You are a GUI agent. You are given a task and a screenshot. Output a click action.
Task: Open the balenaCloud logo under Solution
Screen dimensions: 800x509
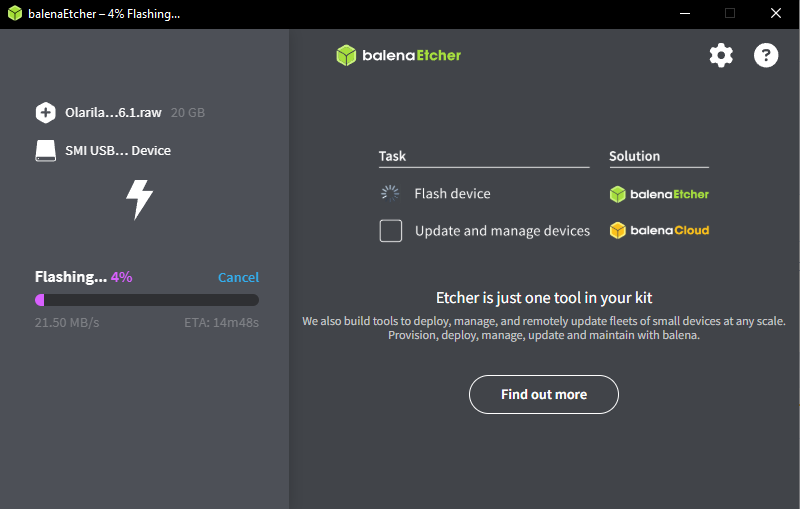659,231
